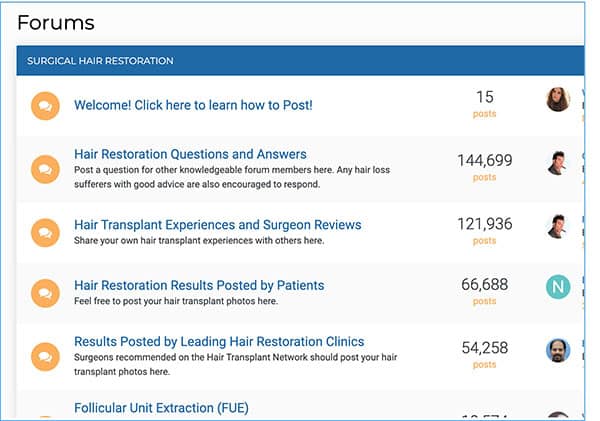
Task: Open Hair Transplant Experiences and Surgeon Reviews
Action: coord(217,225)
